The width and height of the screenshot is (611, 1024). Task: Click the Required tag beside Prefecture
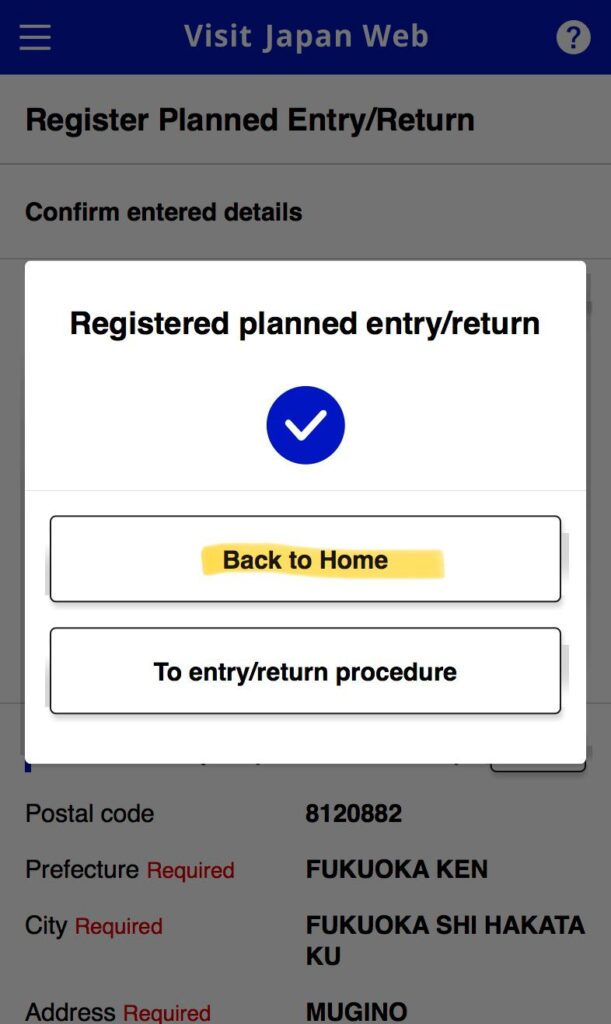[x=190, y=870]
